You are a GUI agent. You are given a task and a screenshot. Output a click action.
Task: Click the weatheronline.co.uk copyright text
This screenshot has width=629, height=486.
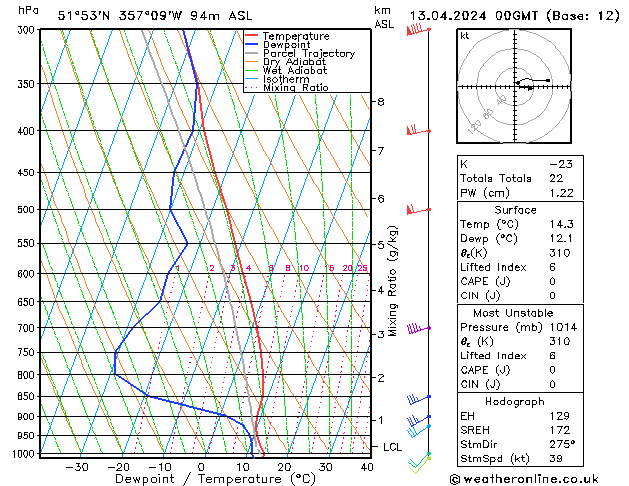tap(524, 479)
